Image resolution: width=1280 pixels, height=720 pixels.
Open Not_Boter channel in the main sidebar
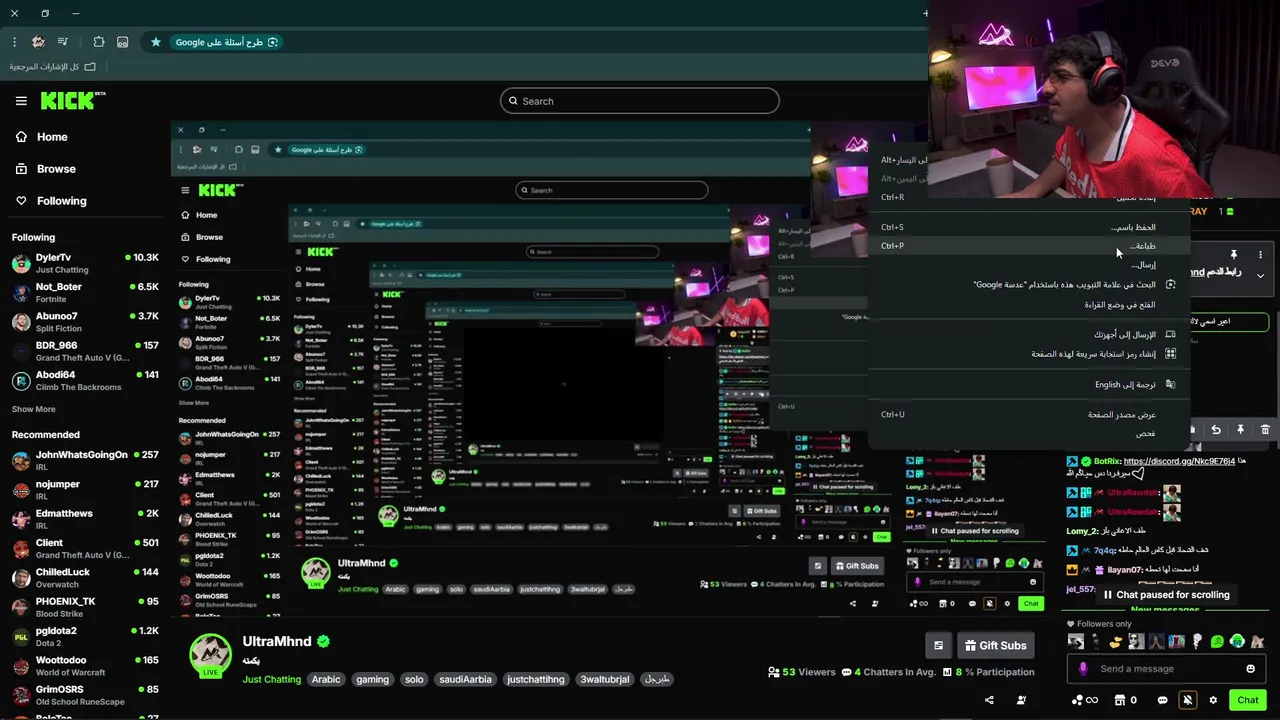coord(85,292)
